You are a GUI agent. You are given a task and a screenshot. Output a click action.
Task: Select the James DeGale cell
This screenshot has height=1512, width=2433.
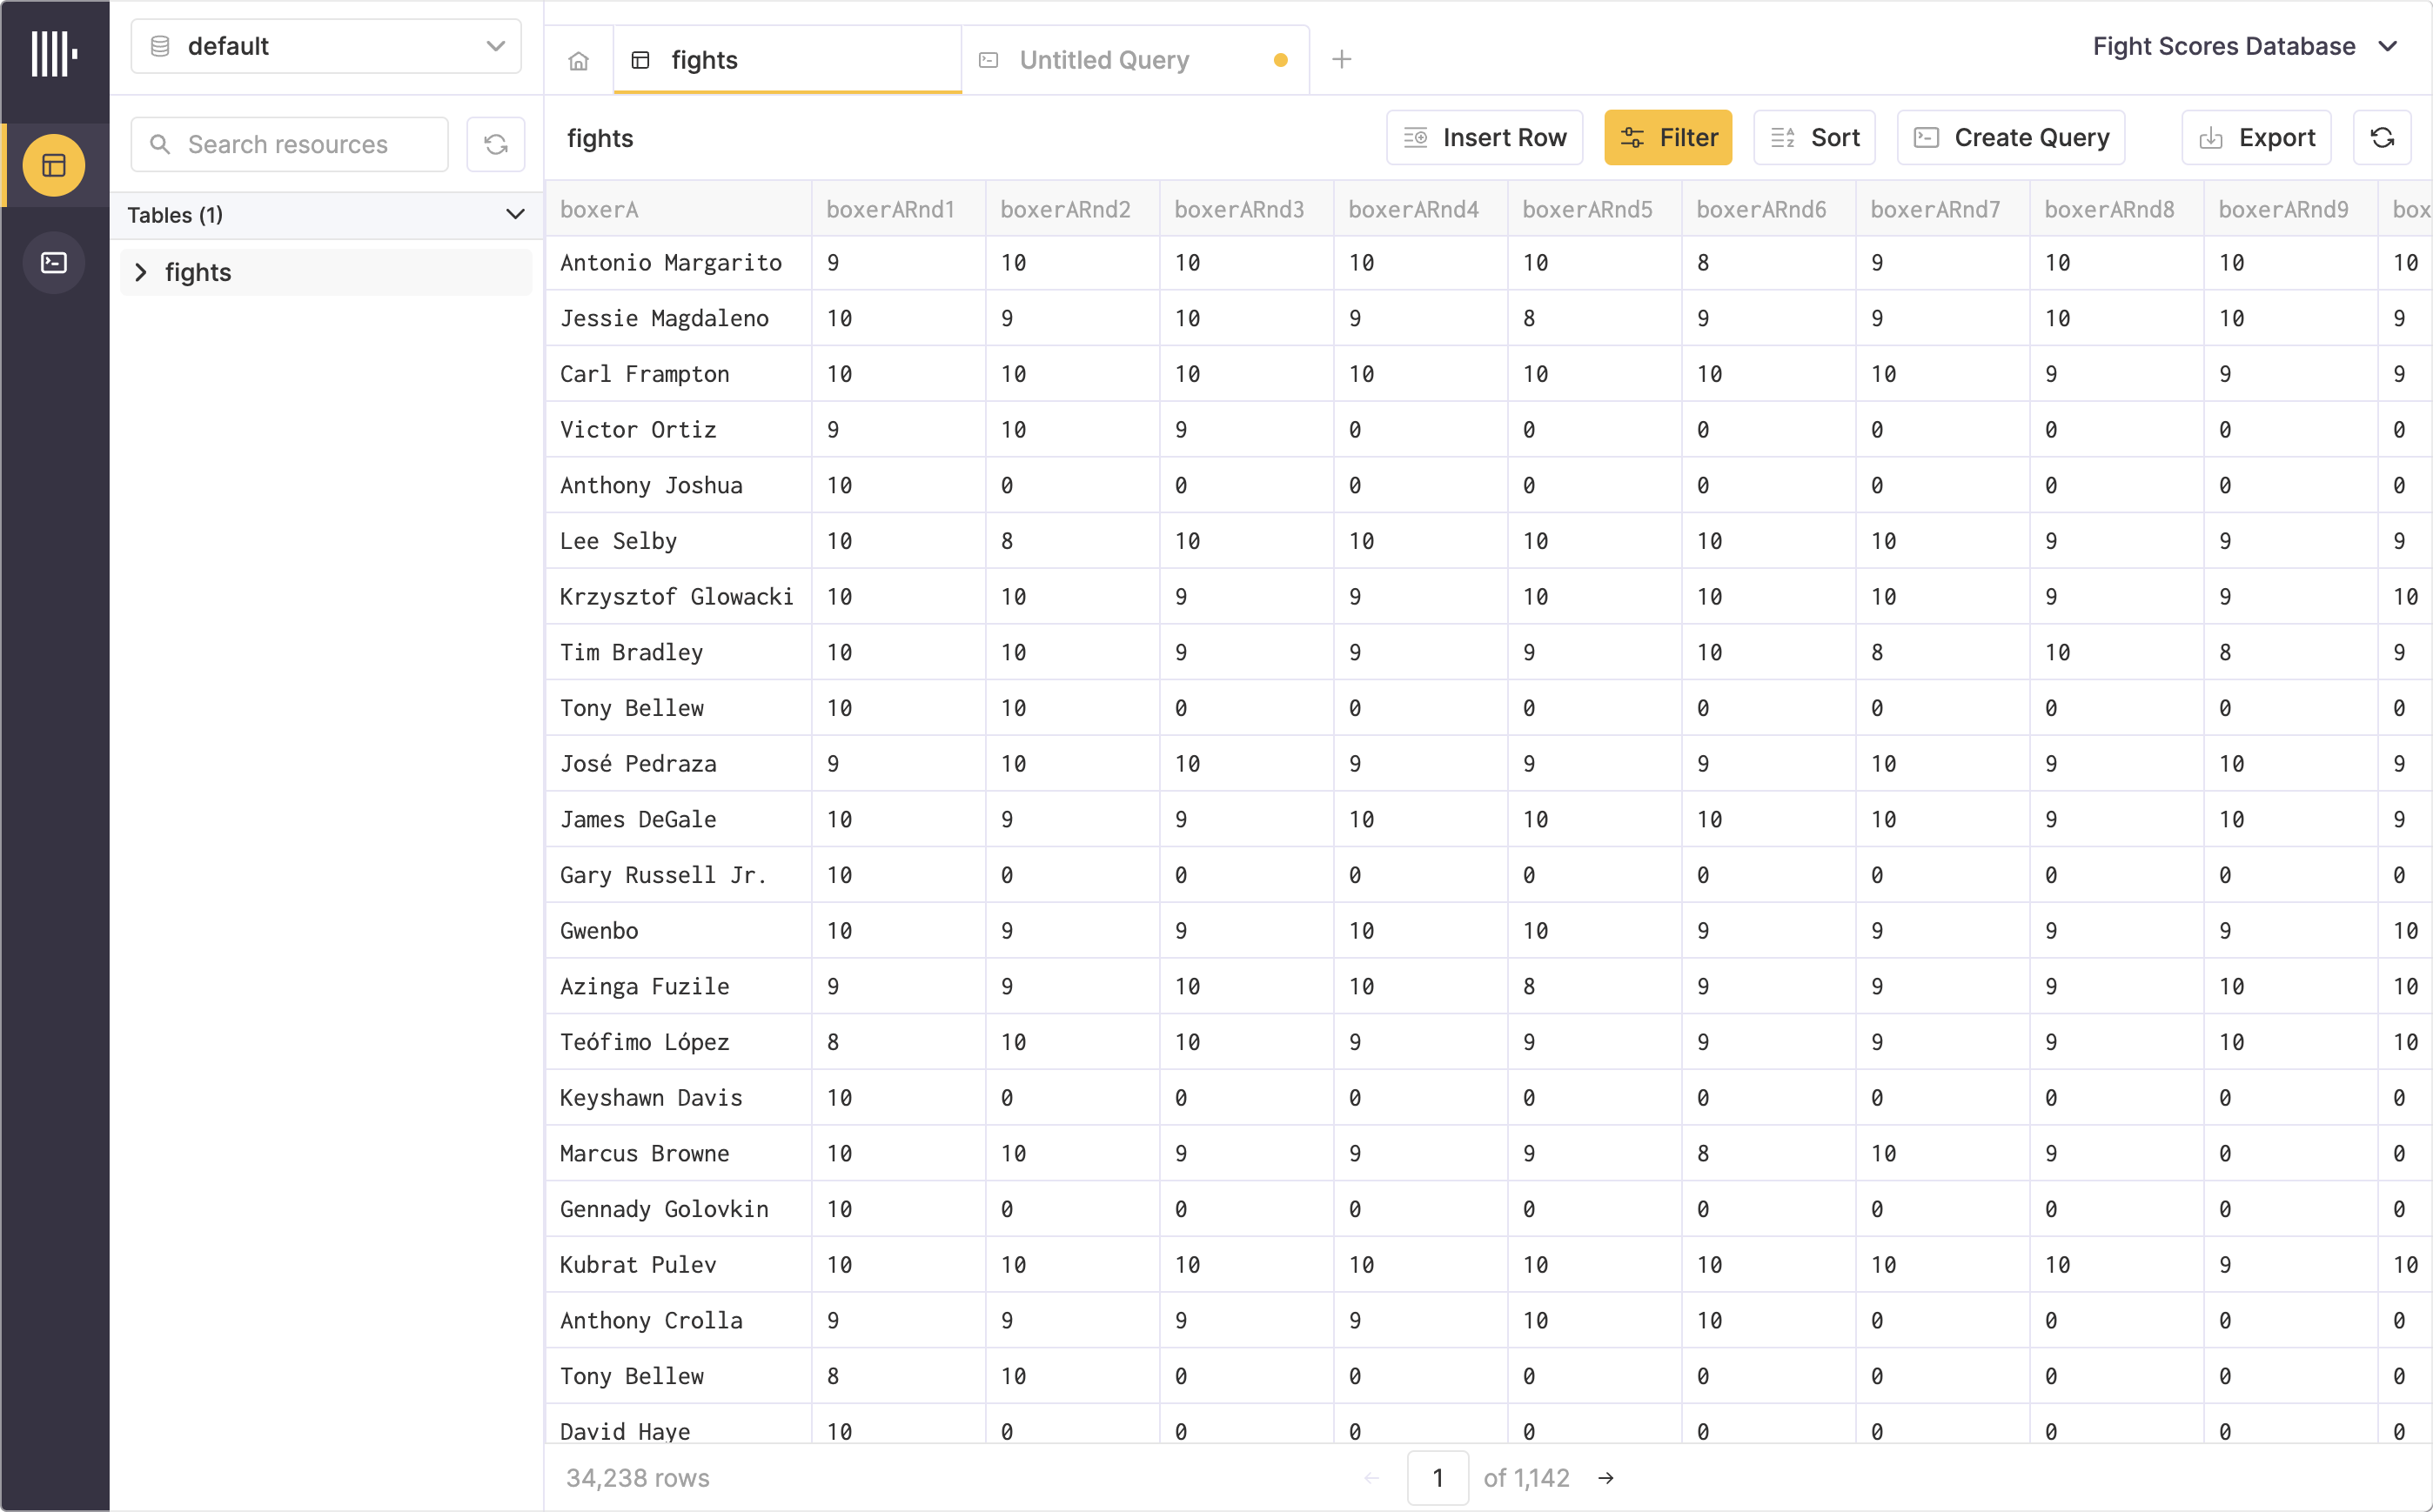point(678,819)
